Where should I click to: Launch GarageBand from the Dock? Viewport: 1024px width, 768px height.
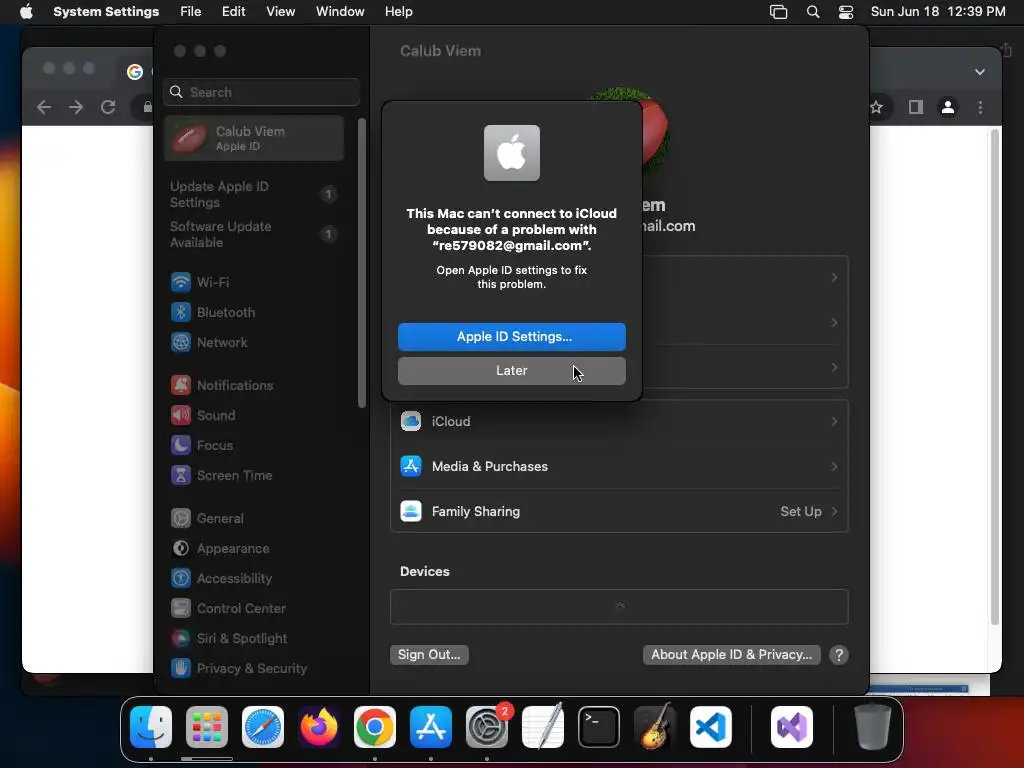[655, 727]
